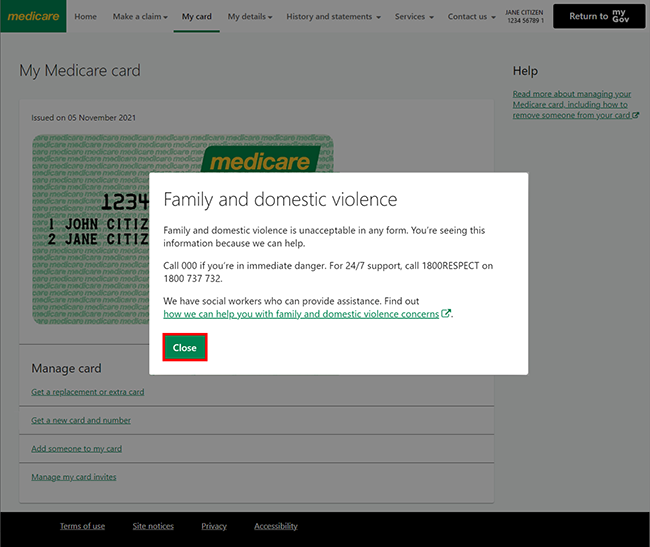Click the dialog title Family and domestic violence
The height and width of the screenshot is (547, 650).
(x=280, y=199)
